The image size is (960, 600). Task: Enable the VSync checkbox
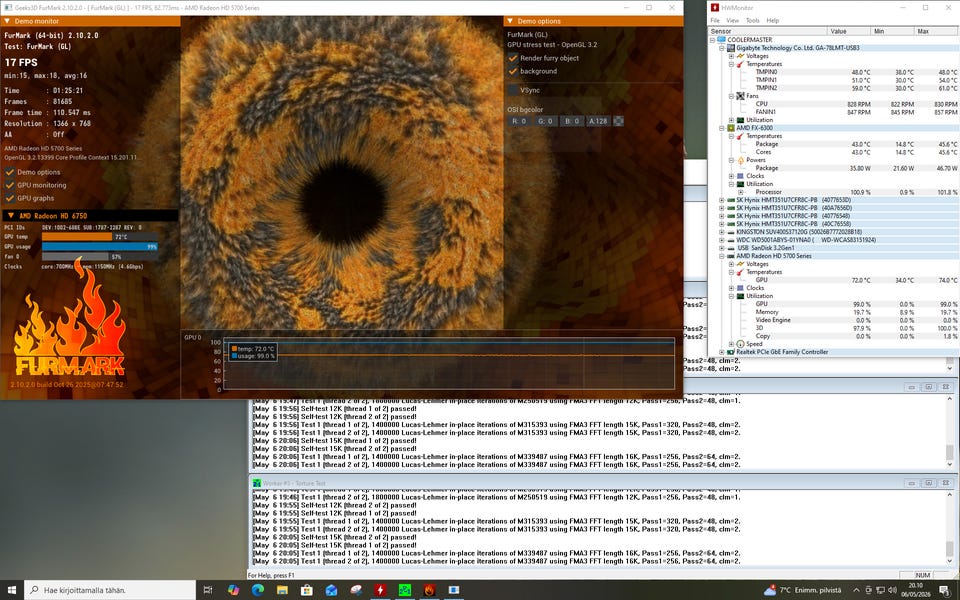[x=513, y=90]
